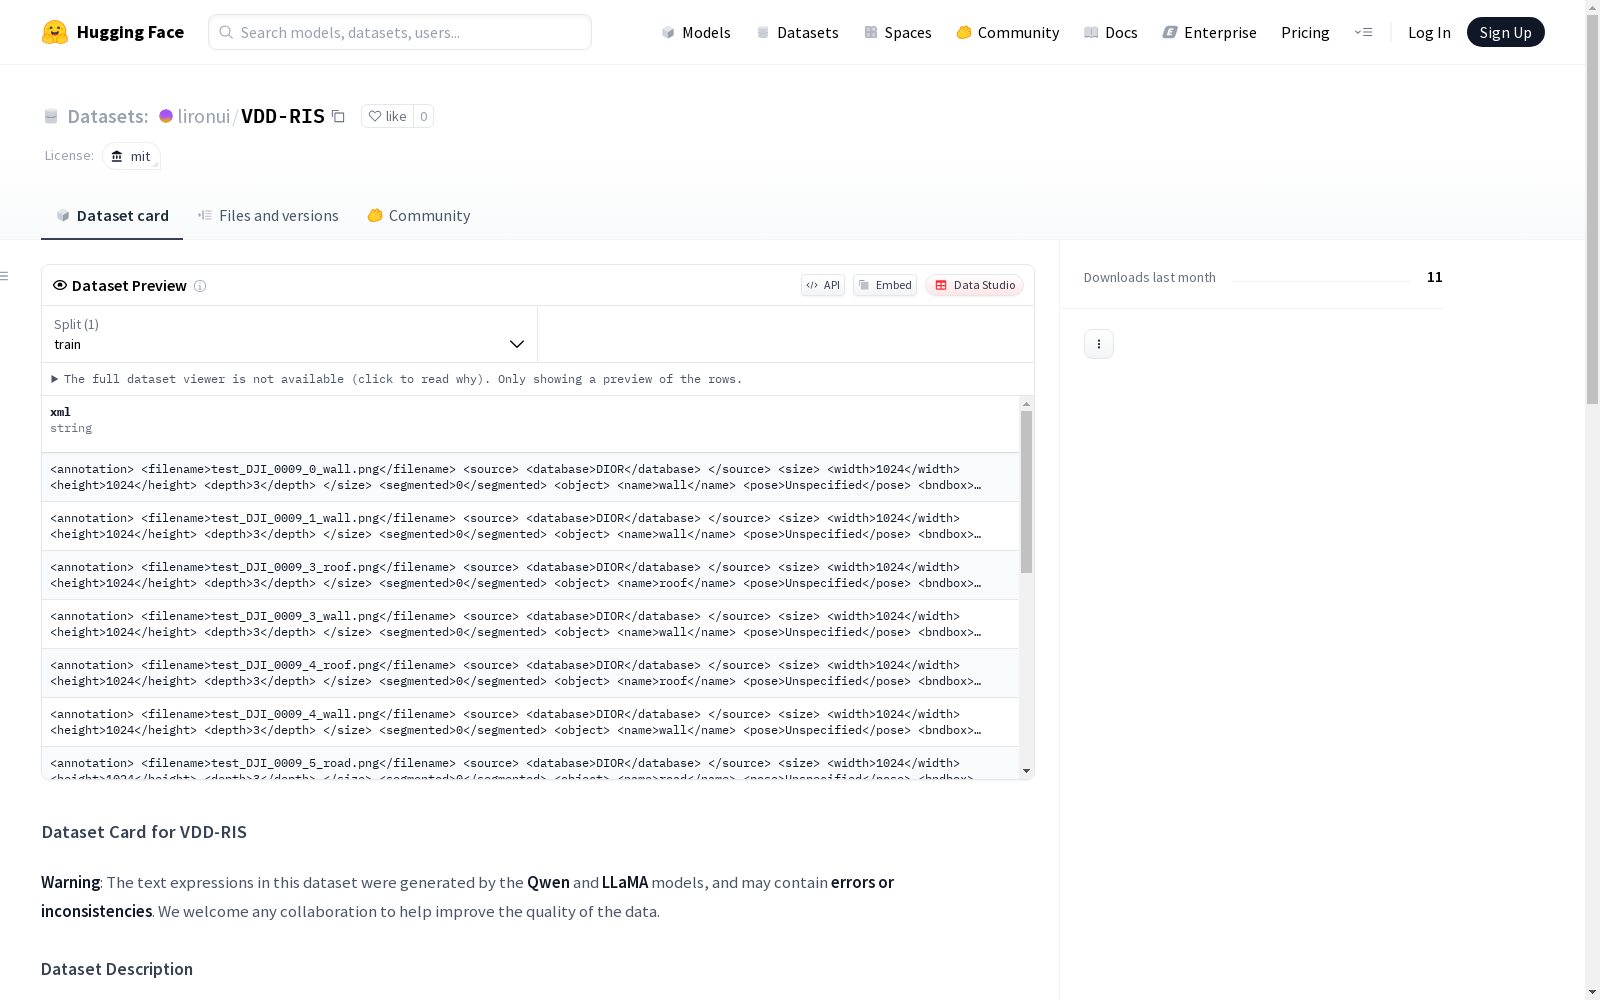1600x1000 pixels.
Task: Click the Hugging Face logo icon
Action: click(55, 32)
